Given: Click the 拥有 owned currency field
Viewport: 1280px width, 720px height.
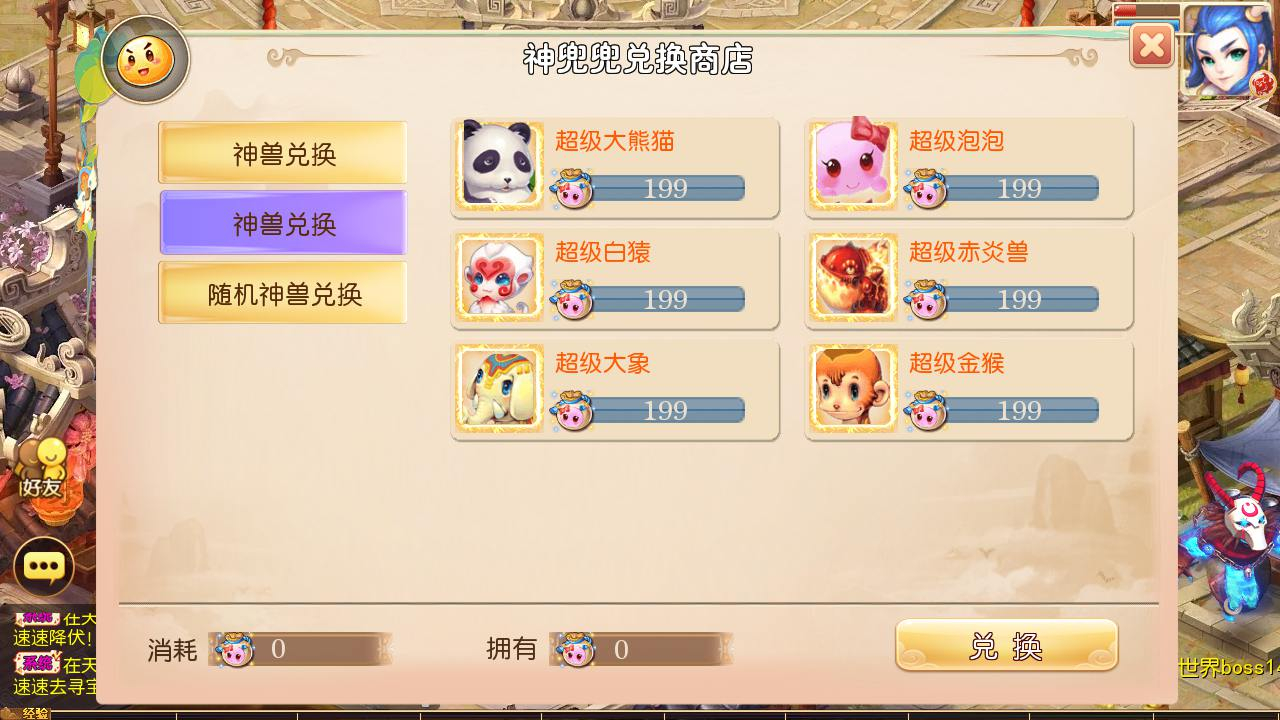Looking at the screenshot, I should pos(641,649).
